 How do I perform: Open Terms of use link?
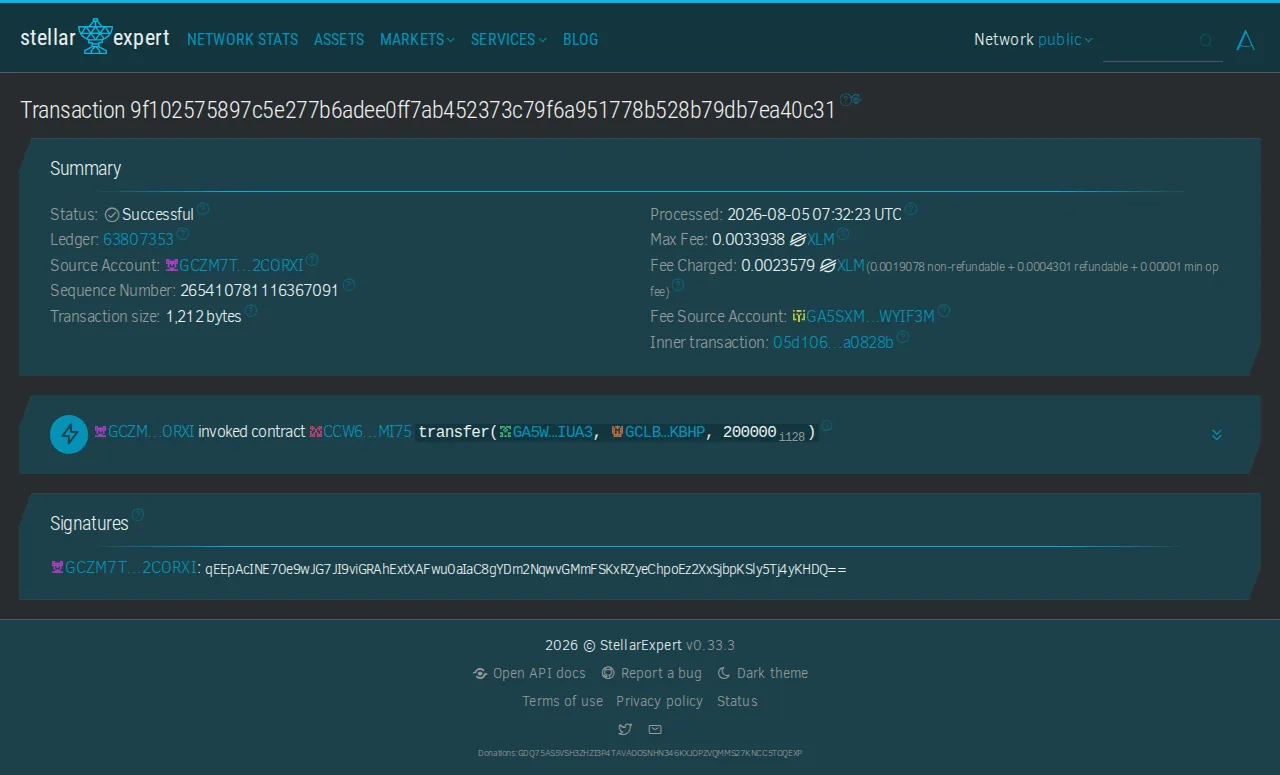pos(562,701)
